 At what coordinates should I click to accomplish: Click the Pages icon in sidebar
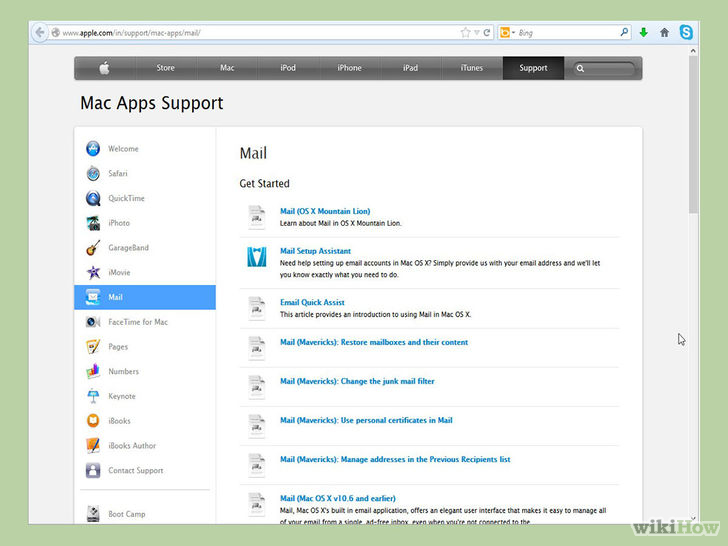pyautogui.click(x=93, y=346)
